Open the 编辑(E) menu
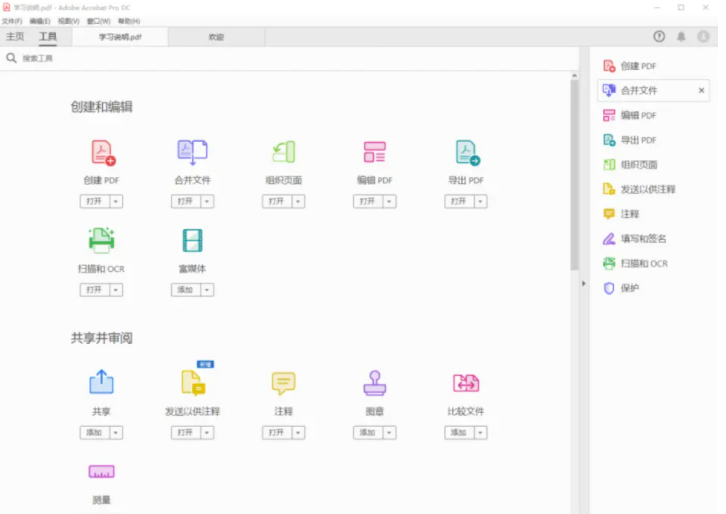Image resolution: width=726 pixels, height=514 pixels. [40, 21]
